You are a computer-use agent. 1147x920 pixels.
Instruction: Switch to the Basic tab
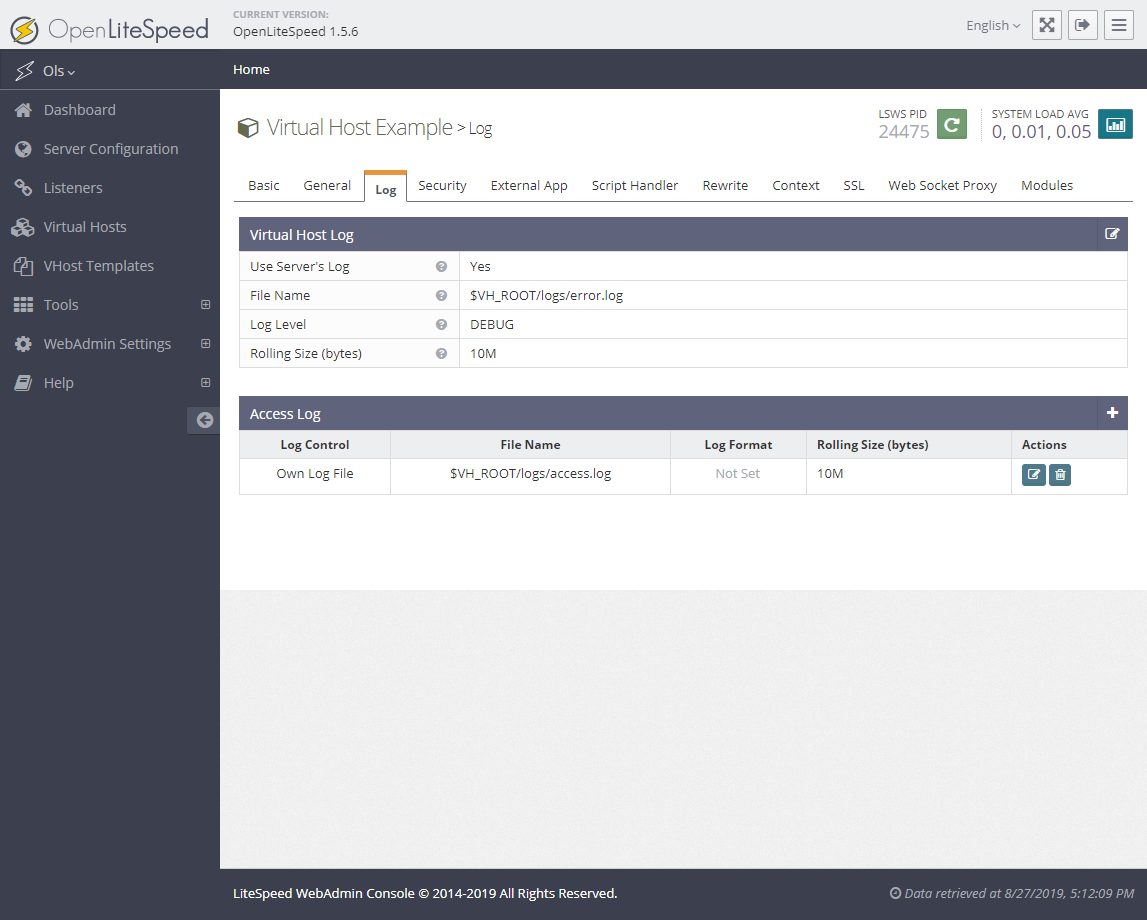(x=263, y=186)
